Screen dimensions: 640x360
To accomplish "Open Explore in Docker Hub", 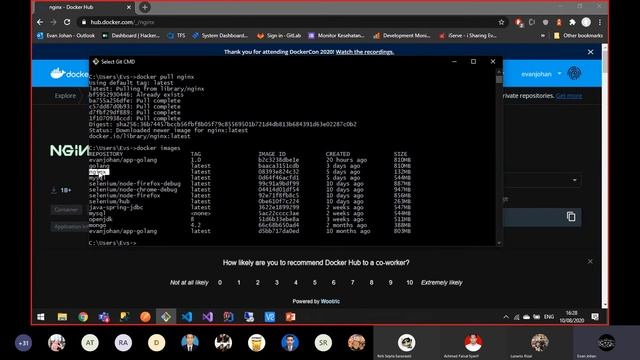I will point(65,96).
